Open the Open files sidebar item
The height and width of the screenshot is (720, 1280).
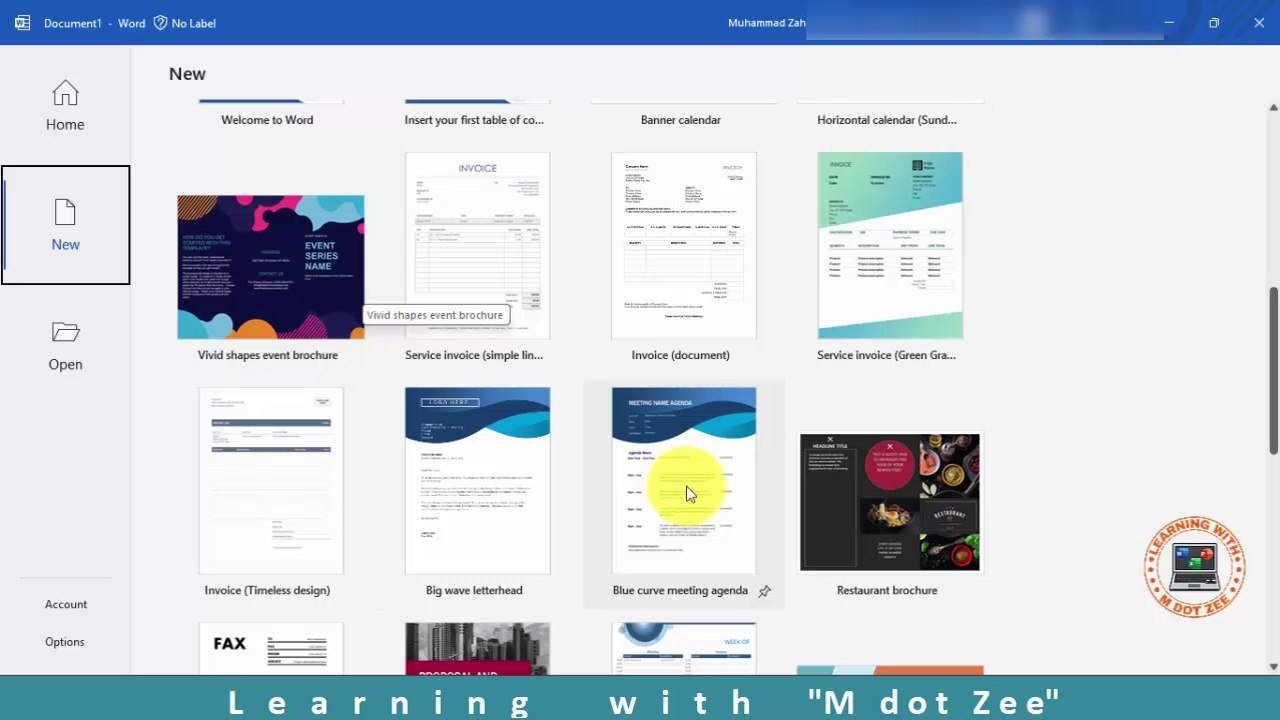point(65,346)
